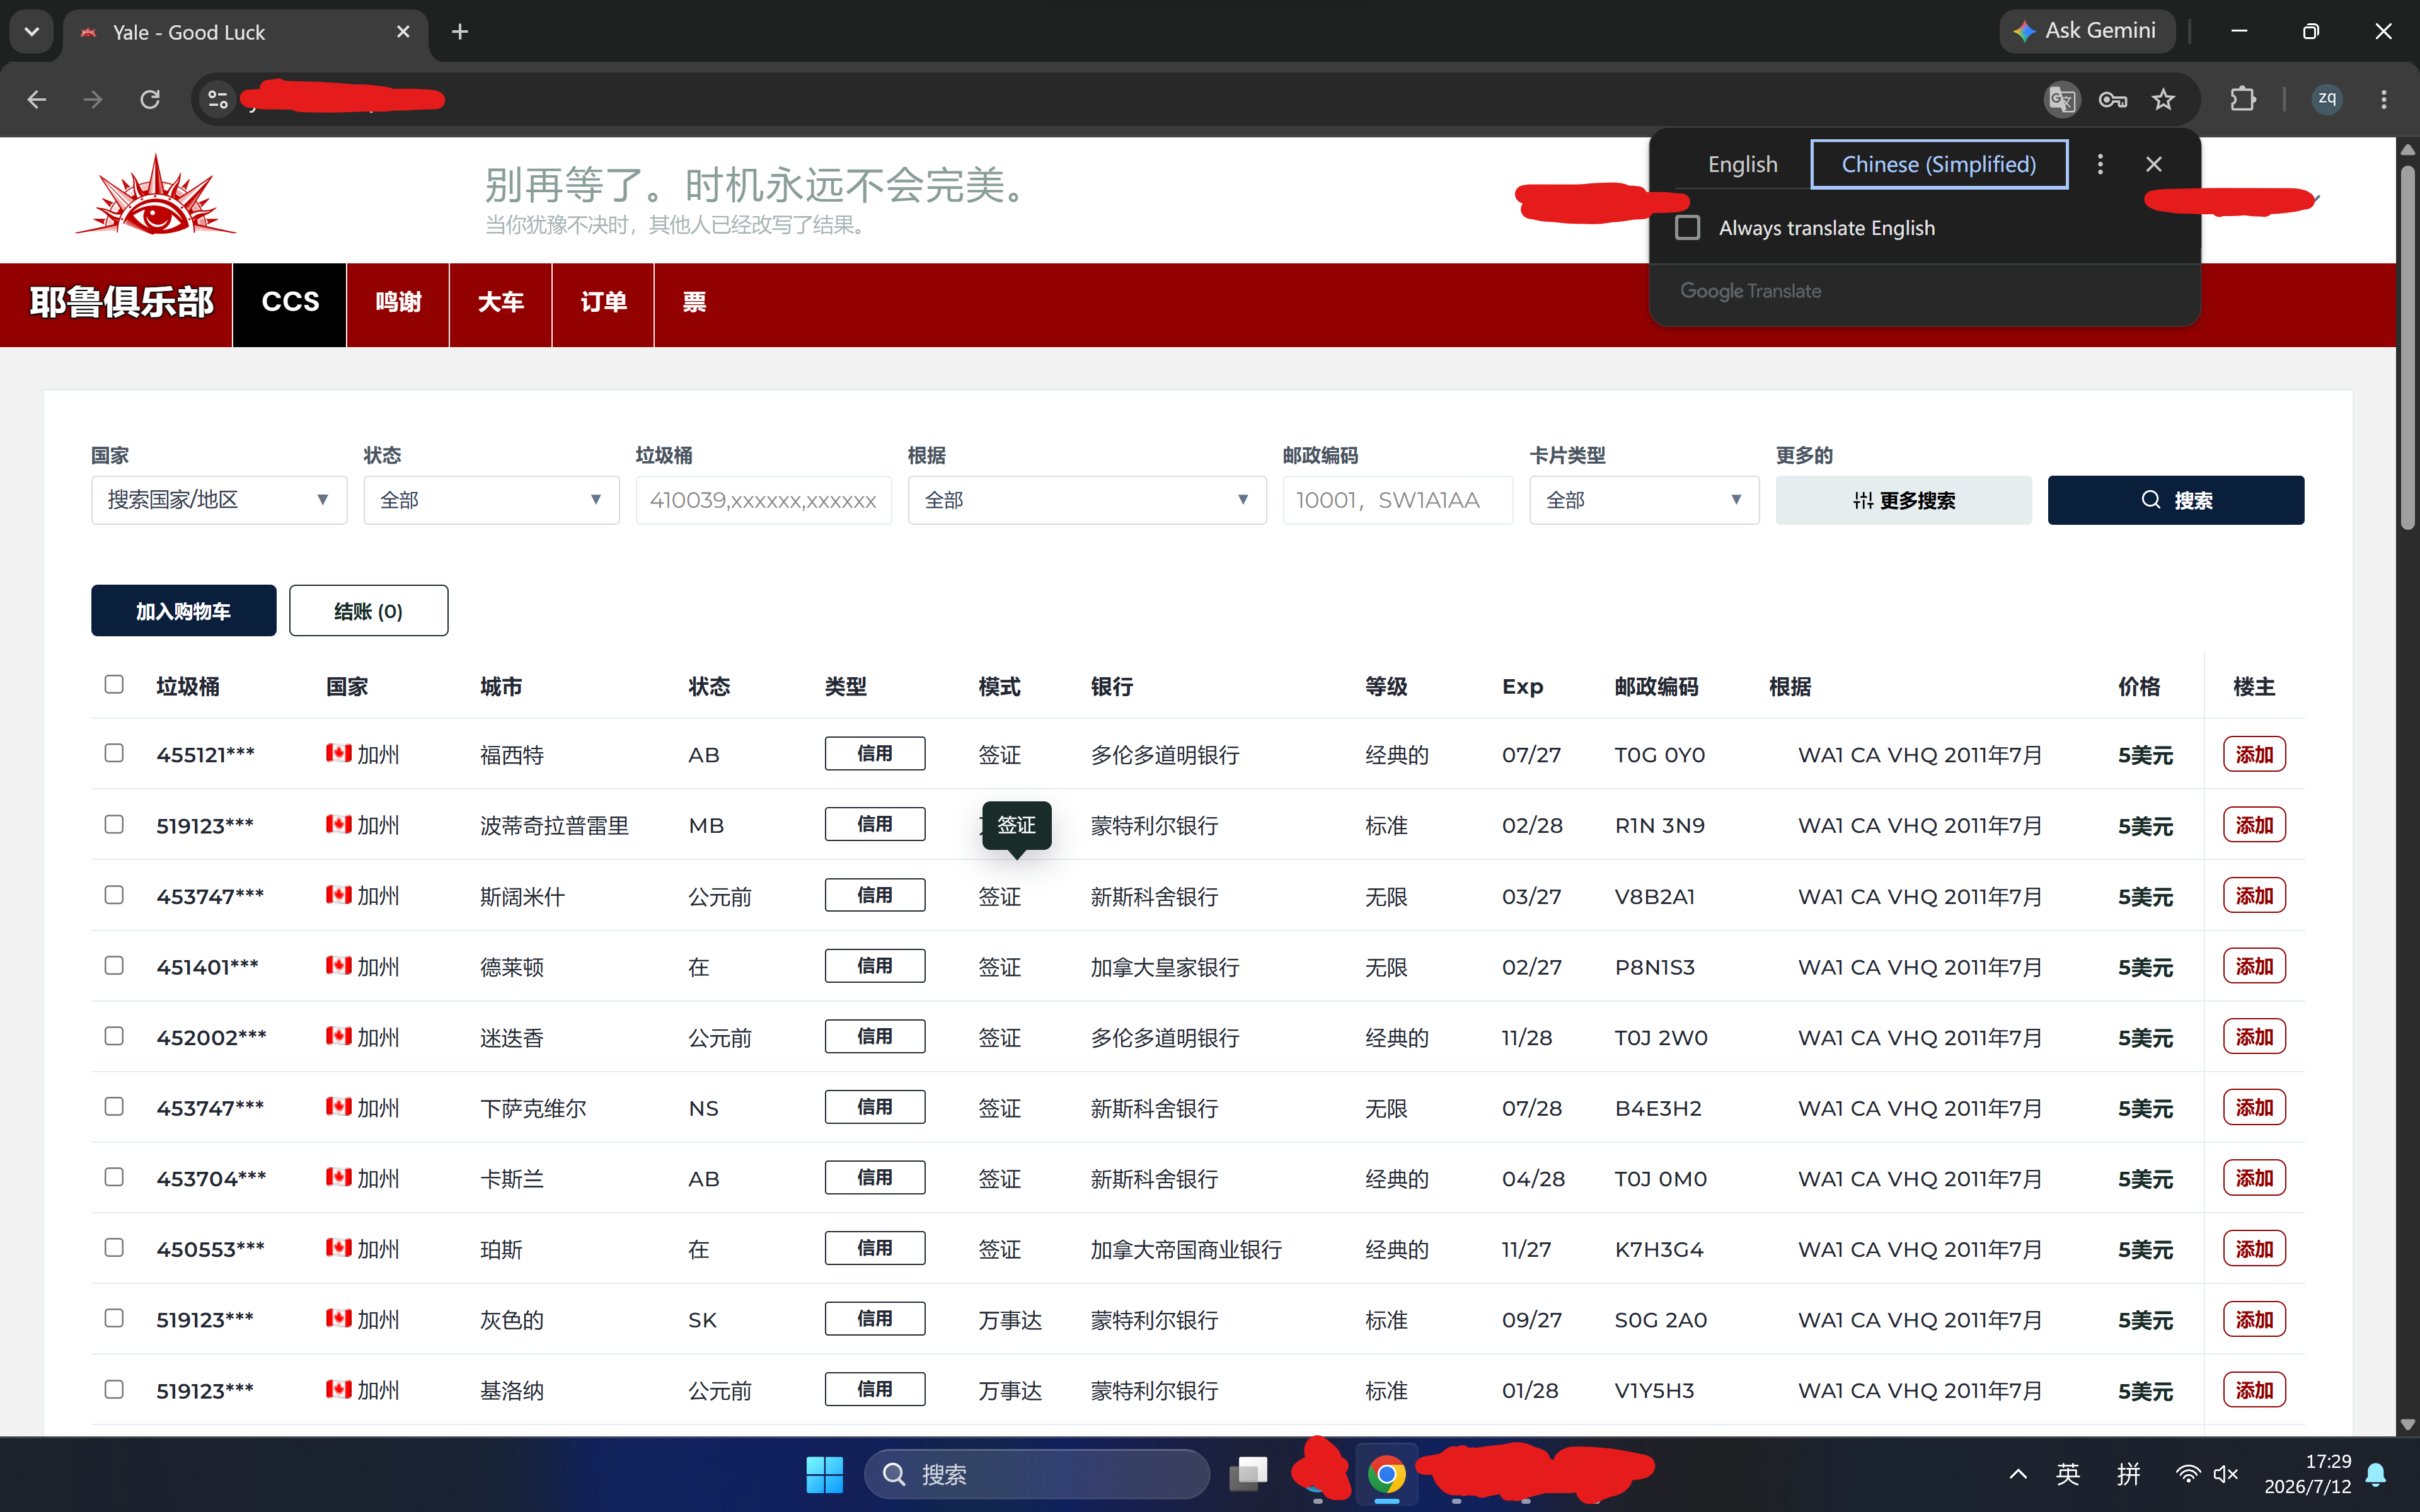Reload the page with the refresh icon
Screen dimensions: 2420x1512
click(x=150, y=99)
